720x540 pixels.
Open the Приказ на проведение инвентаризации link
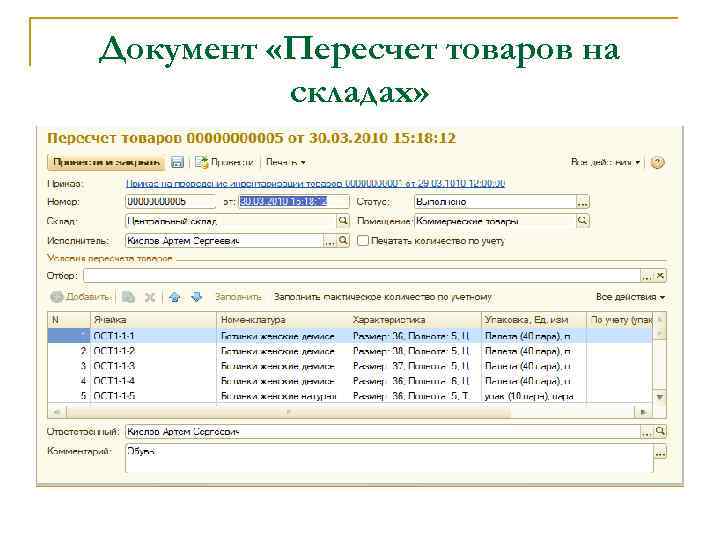[315, 184]
